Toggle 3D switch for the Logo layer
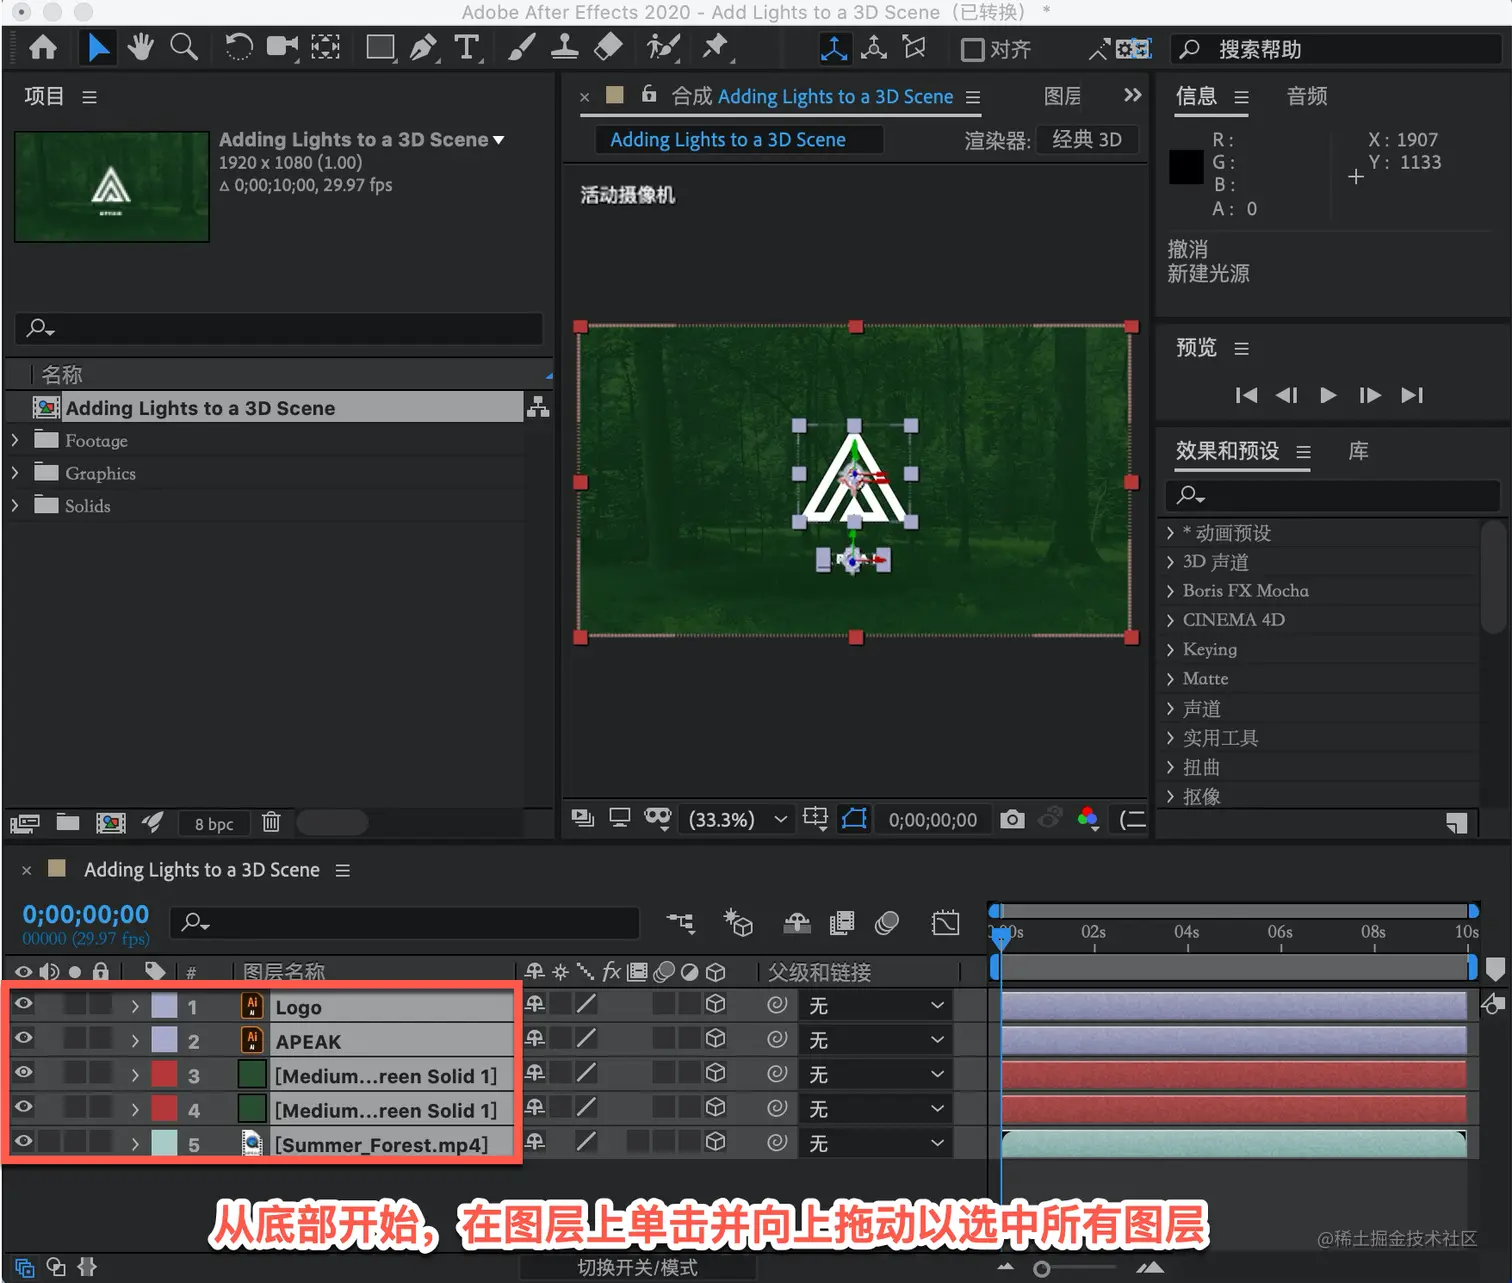1512x1283 pixels. (x=715, y=1005)
